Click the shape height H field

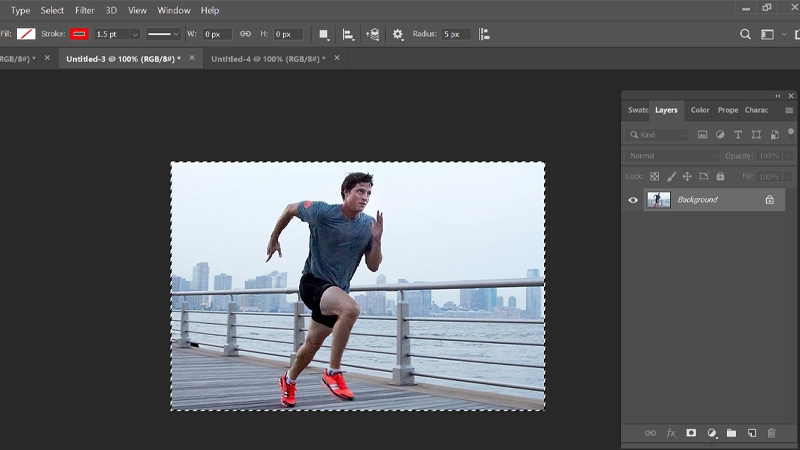click(288, 34)
